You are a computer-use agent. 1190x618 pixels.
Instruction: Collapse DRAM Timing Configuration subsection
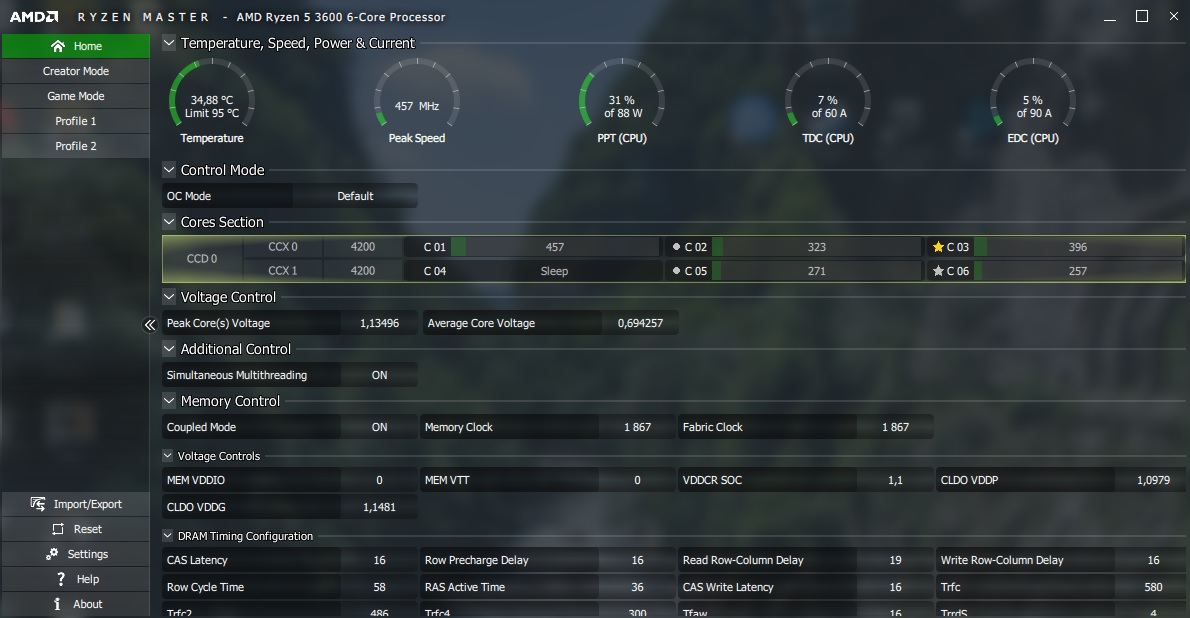pos(168,535)
